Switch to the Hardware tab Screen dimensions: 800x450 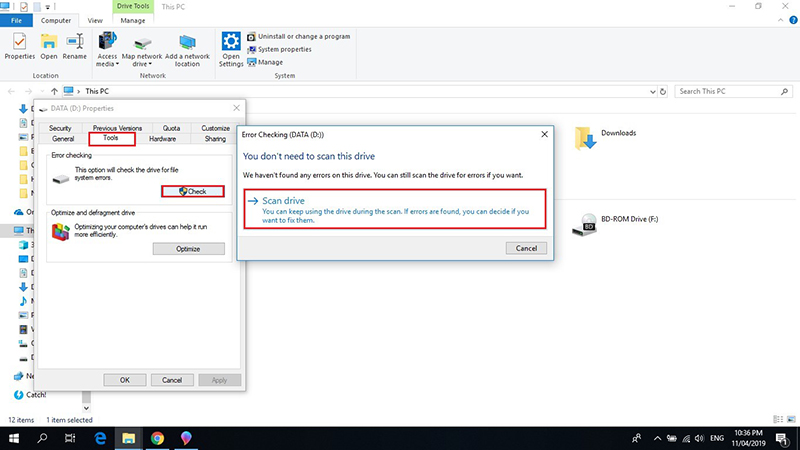point(162,139)
